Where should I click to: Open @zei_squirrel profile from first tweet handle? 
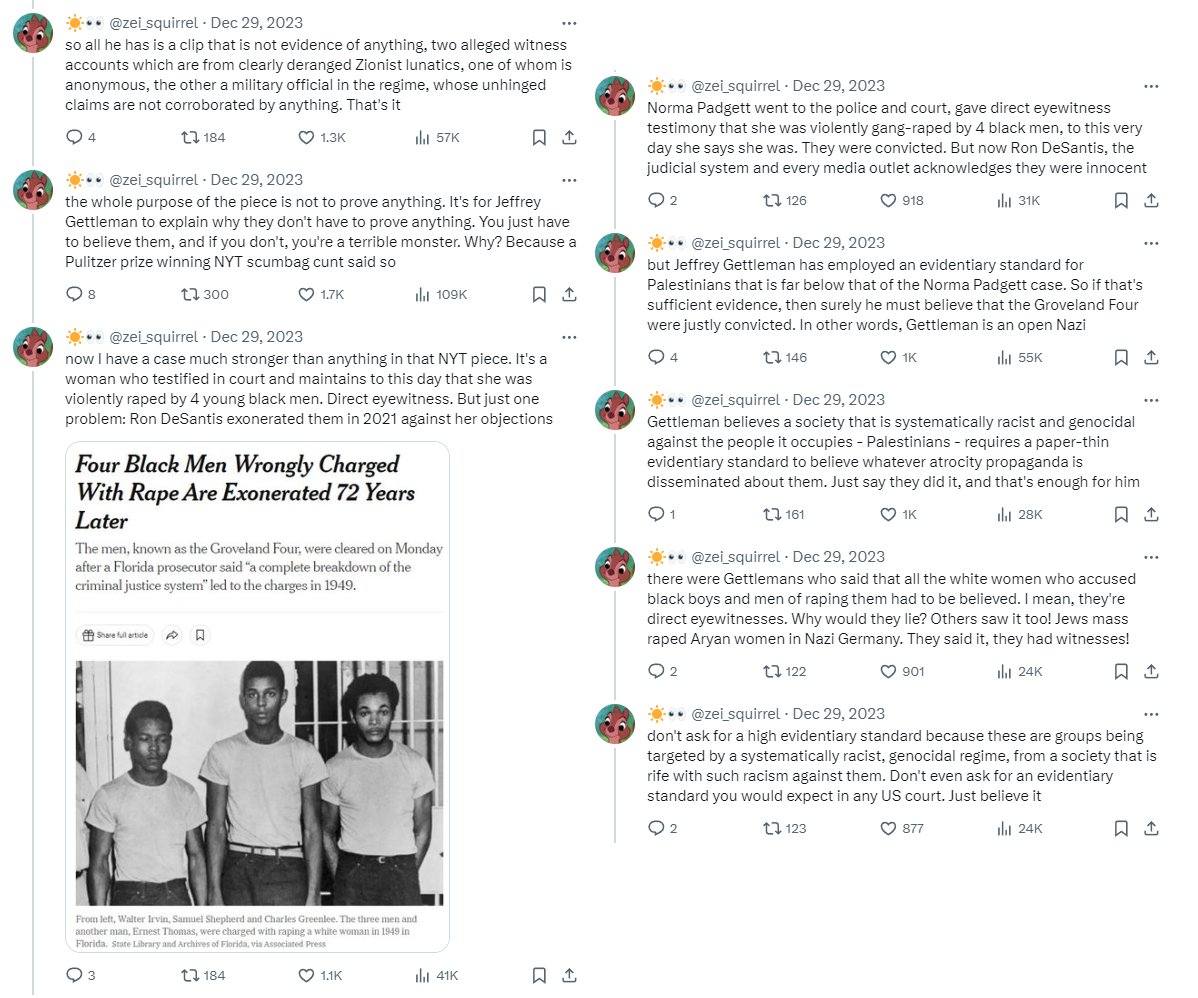pyautogui.click(x=154, y=23)
